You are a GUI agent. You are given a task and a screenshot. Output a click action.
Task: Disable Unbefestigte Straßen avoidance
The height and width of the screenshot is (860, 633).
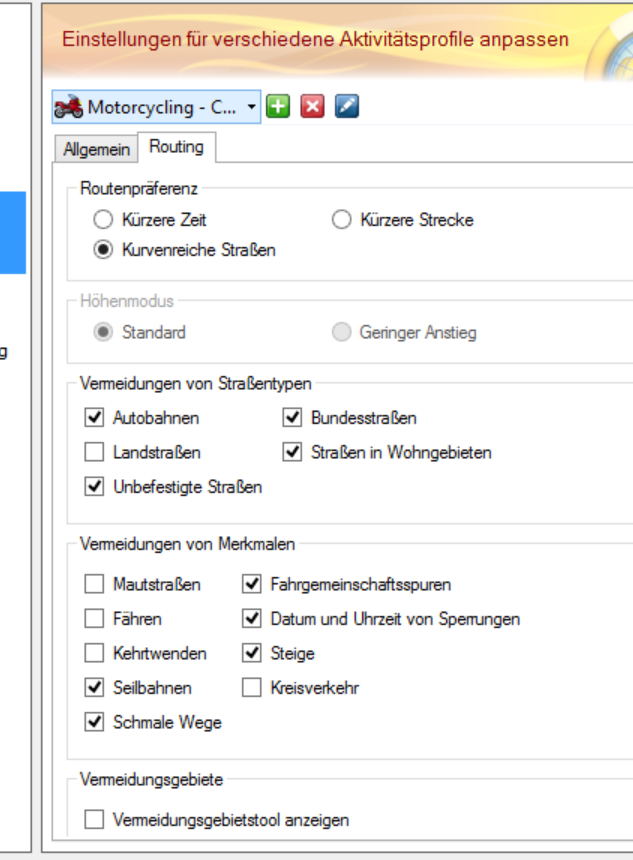click(95, 487)
